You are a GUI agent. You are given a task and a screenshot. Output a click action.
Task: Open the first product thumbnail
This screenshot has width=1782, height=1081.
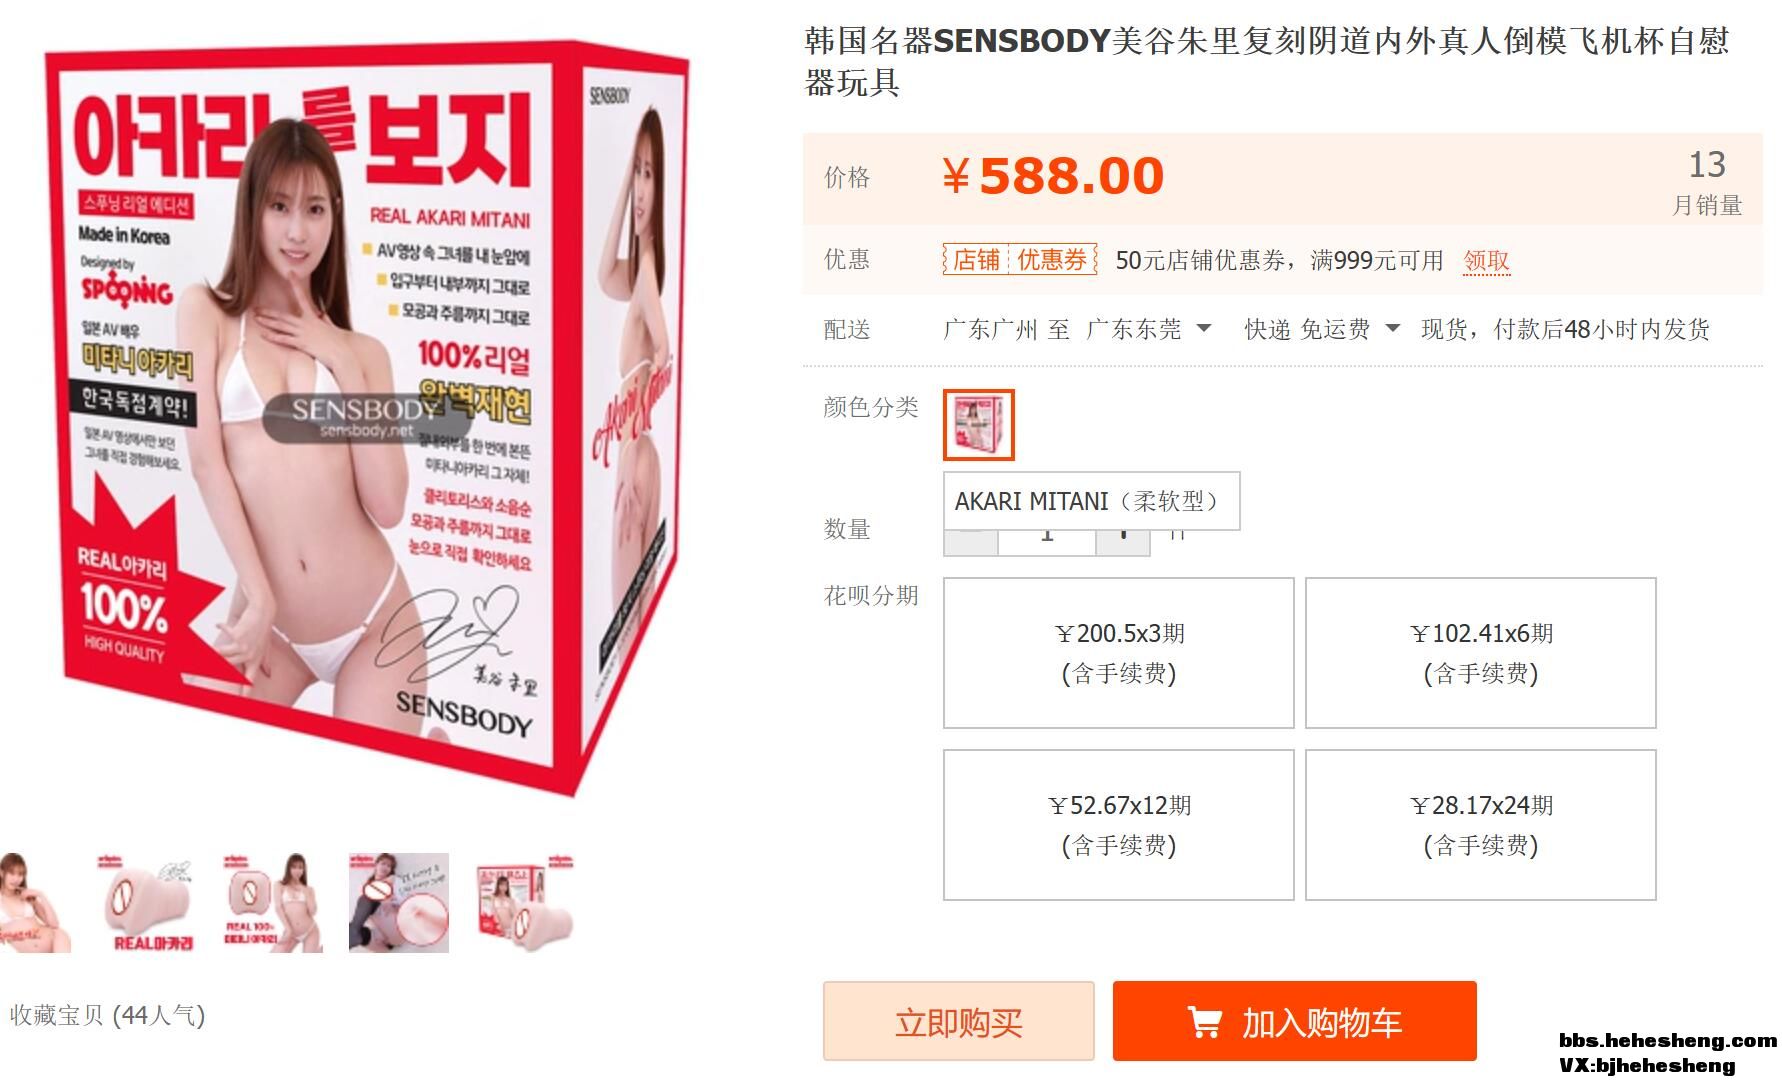[x=36, y=903]
